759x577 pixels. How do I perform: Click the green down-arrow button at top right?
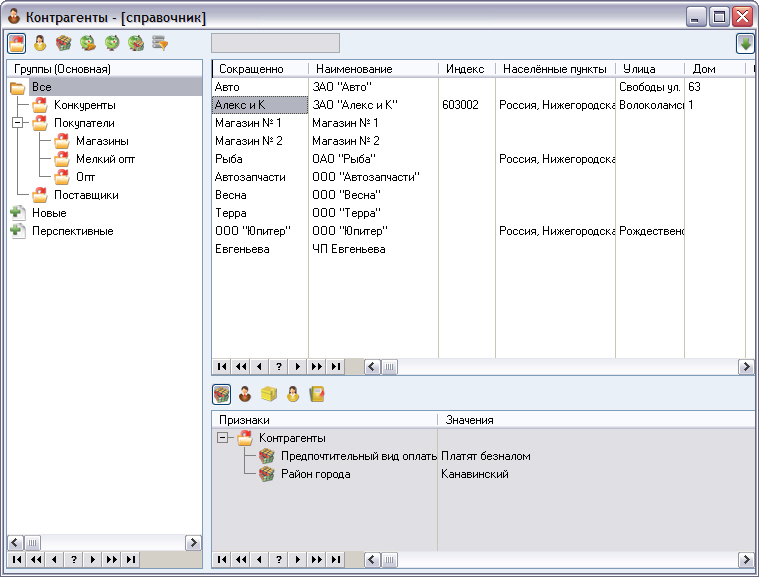[745, 44]
